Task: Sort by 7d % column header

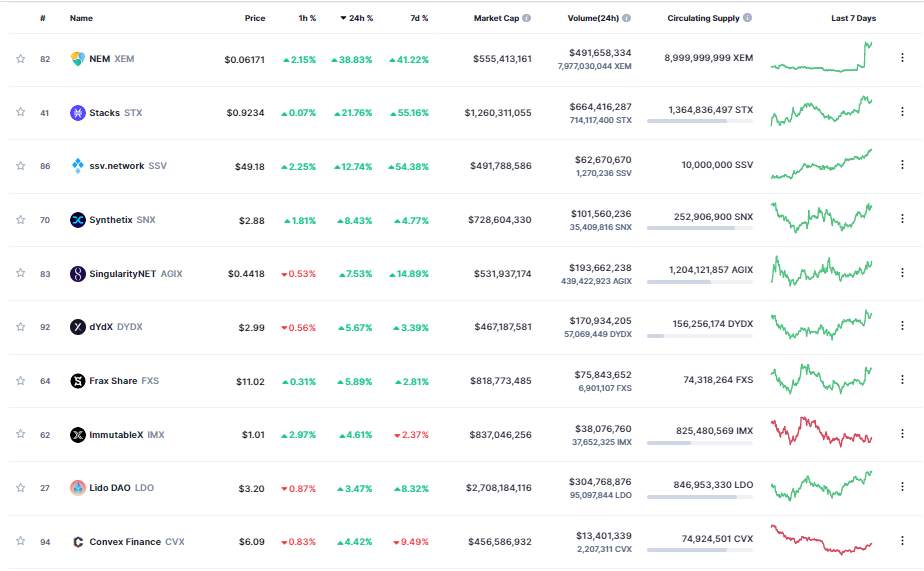Action: [419, 18]
